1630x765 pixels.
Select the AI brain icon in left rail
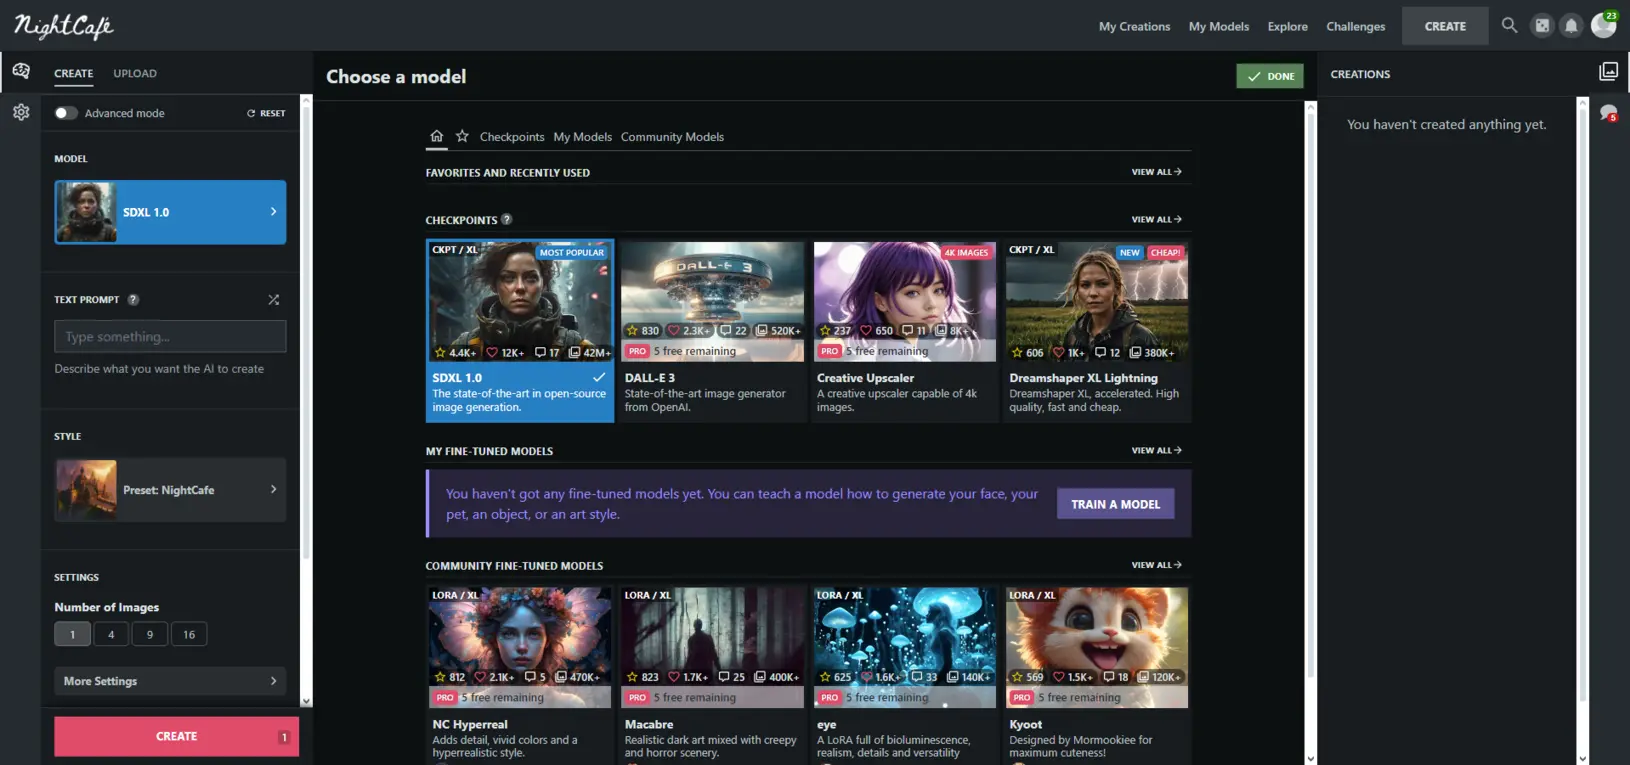pos(21,71)
